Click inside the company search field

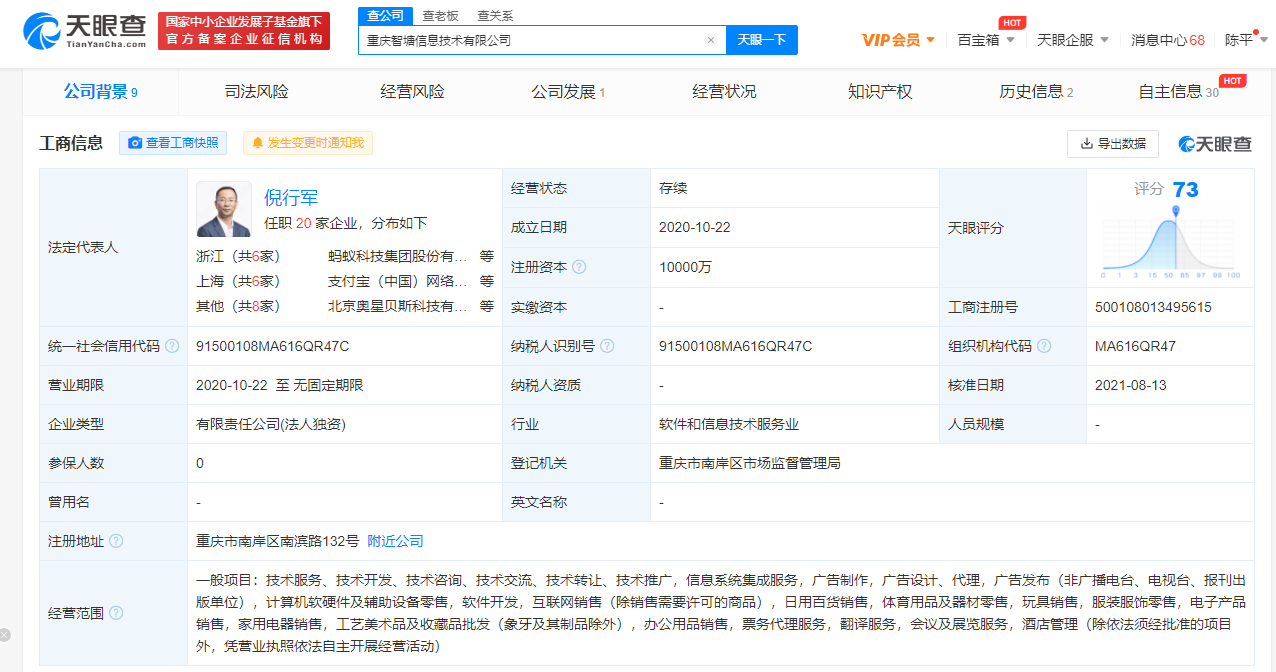coord(530,39)
